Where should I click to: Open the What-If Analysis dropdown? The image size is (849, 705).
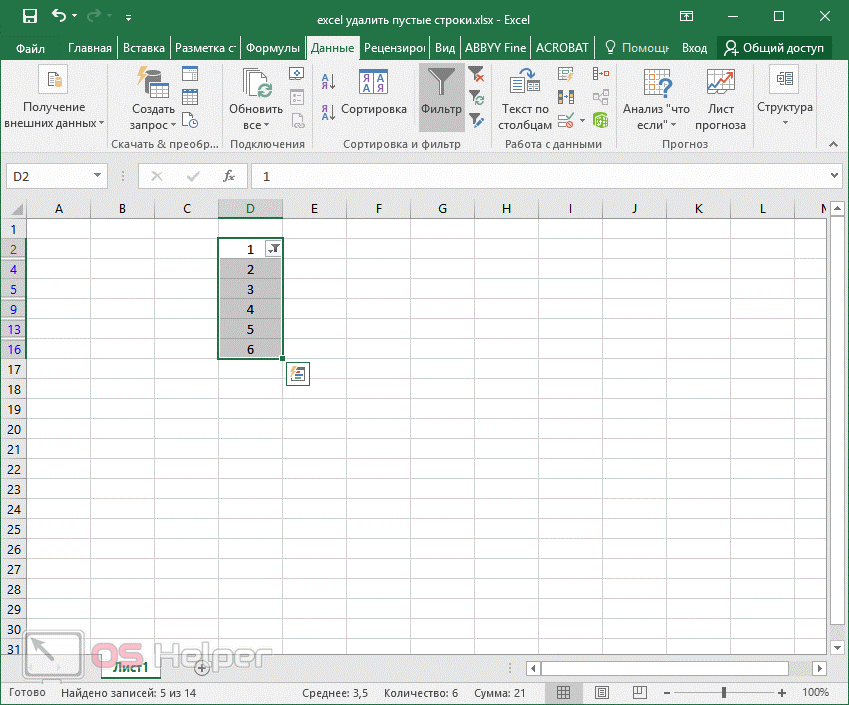pos(657,100)
